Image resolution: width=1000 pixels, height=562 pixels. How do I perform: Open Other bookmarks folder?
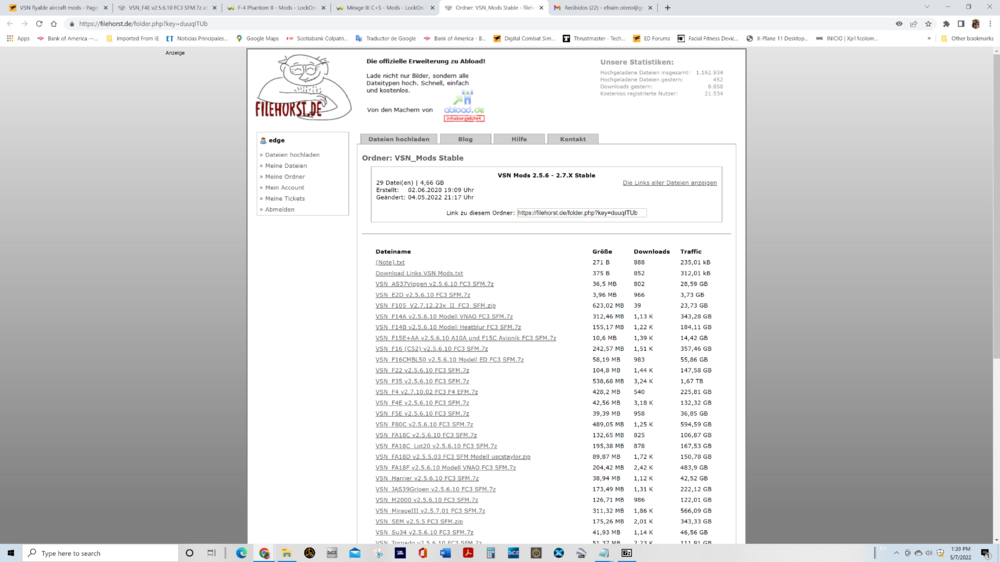coord(967,38)
